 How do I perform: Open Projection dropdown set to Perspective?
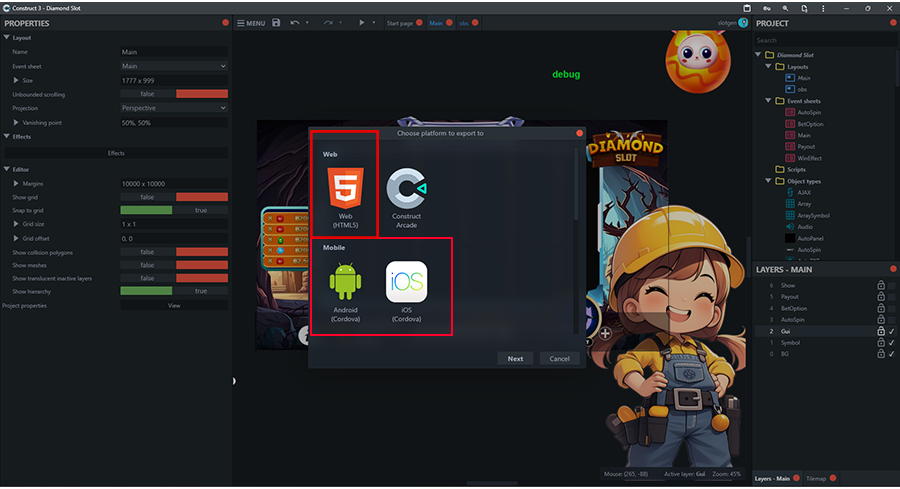tap(174, 108)
